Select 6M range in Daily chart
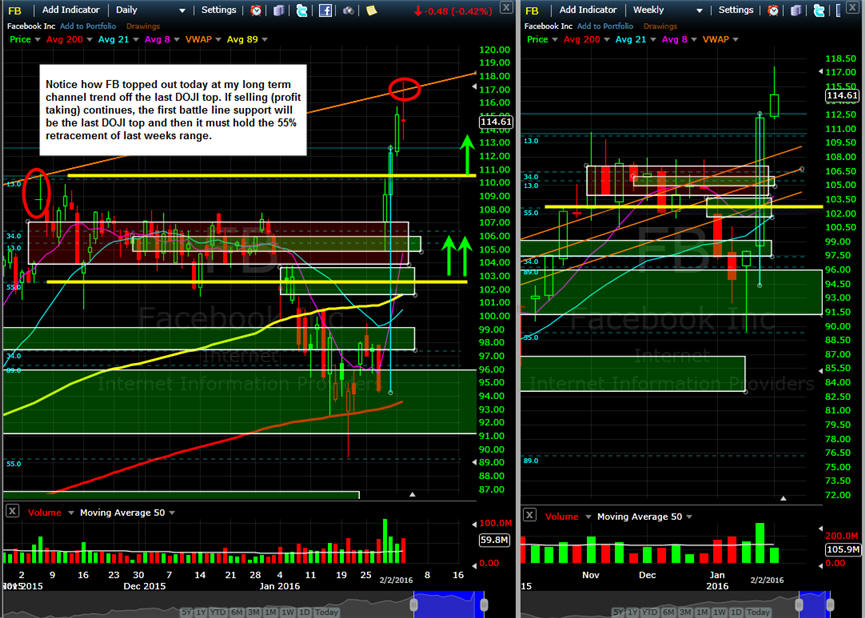The image size is (865, 618). 236,612
